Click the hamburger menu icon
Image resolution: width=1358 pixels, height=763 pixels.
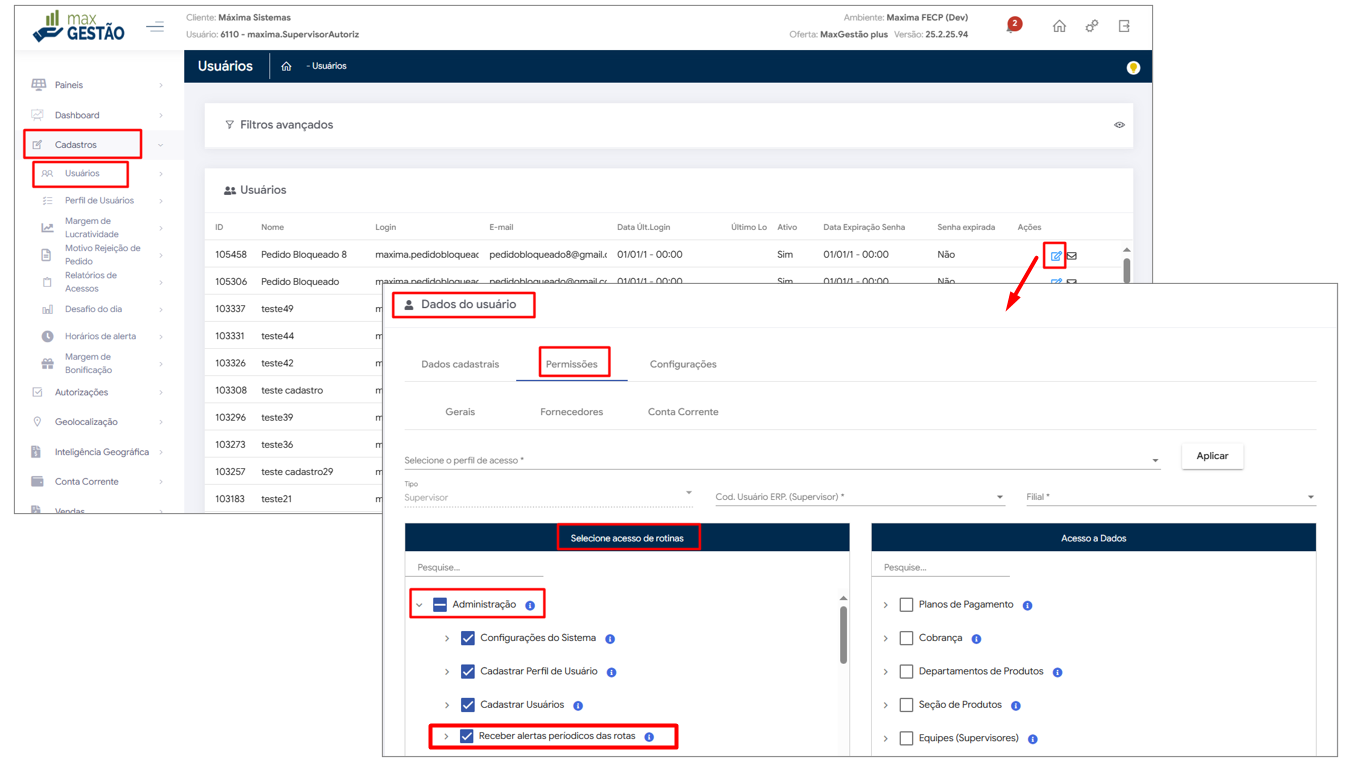click(155, 27)
